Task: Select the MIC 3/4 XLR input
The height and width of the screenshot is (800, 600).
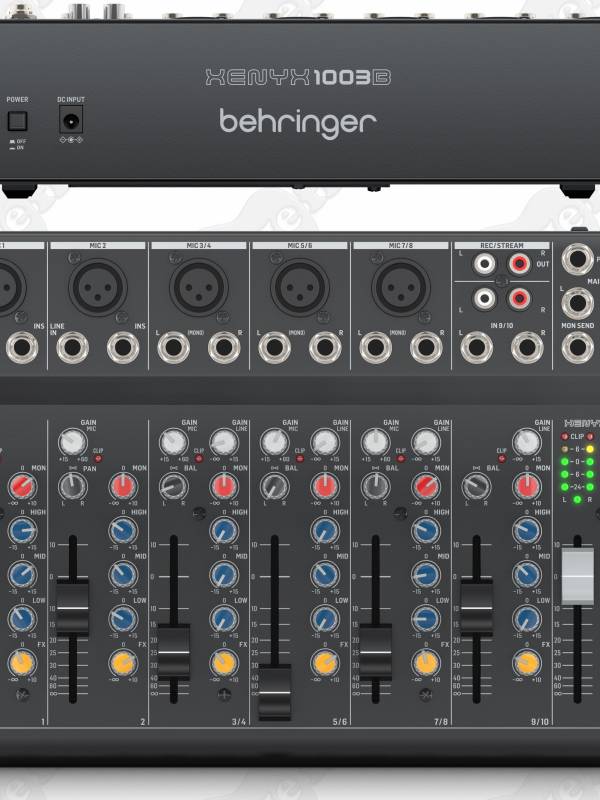Action: [198, 287]
